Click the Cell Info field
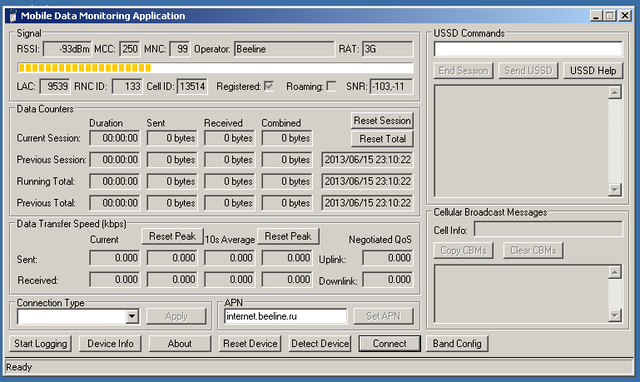The height and width of the screenshot is (382, 640). click(x=548, y=229)
